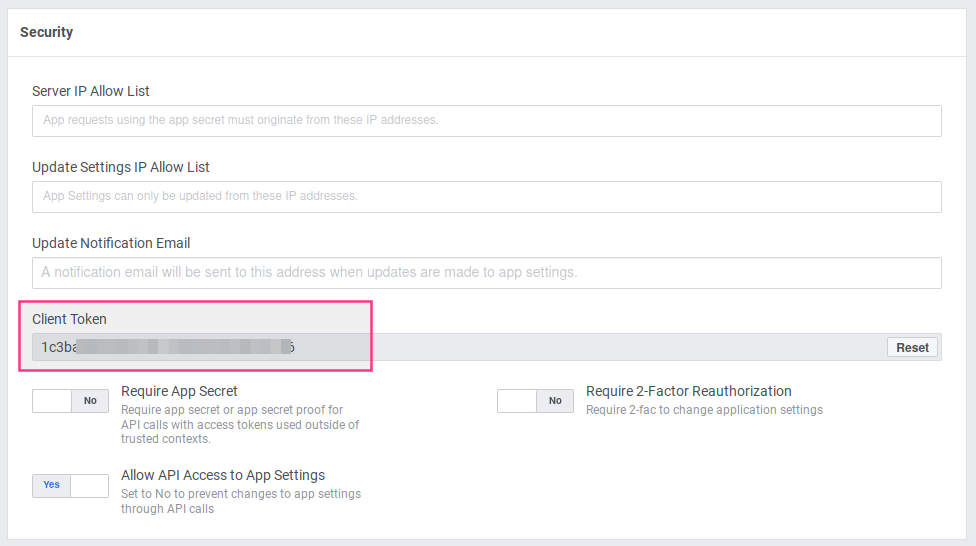Viewport: 976px width, 546px height.
Task: Click the Update Settings IP Allow List label
Action: tap(121, 167)
